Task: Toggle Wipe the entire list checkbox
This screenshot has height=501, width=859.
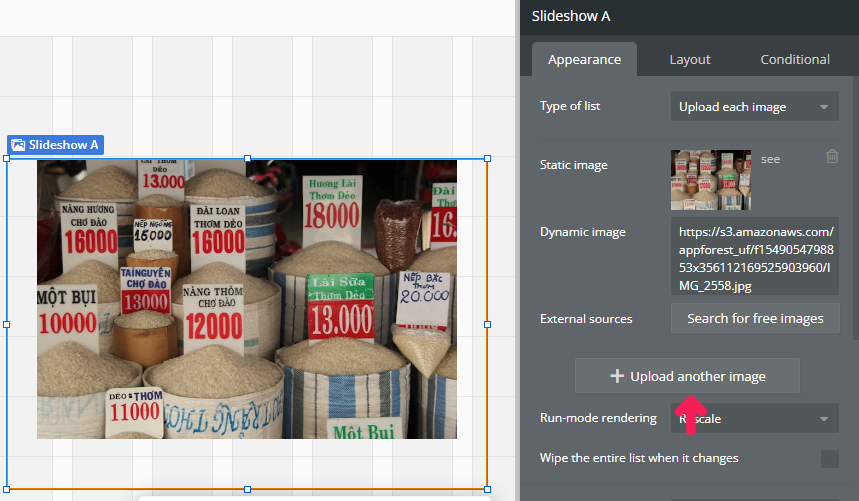Action: (829, 459)
